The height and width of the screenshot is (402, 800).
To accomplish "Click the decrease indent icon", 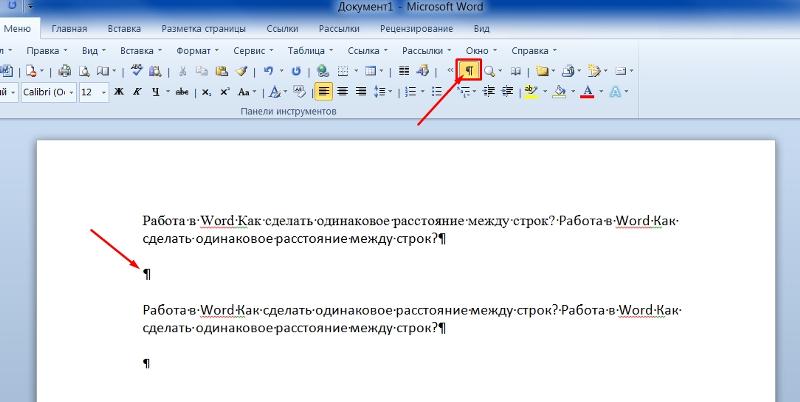I will point(489,92).
